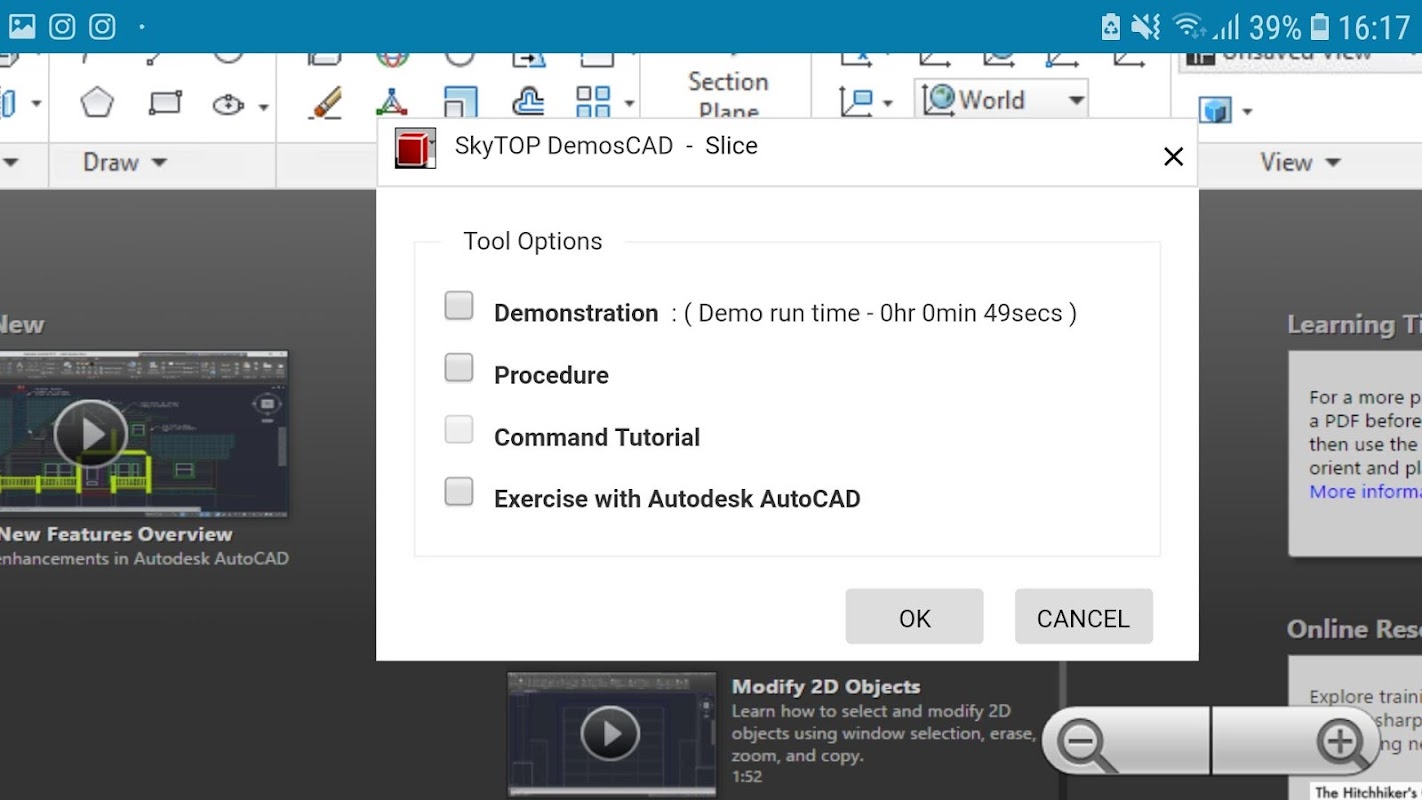Click the OK button
This screenshot has height=800, width=1422.
(914, 617)
